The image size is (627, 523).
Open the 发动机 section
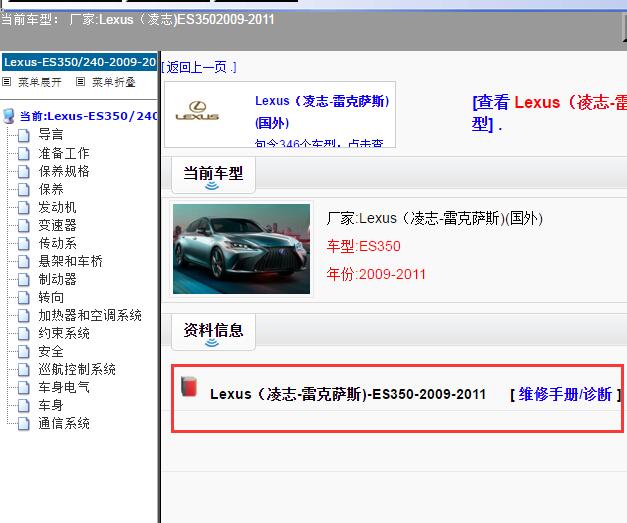57,207
